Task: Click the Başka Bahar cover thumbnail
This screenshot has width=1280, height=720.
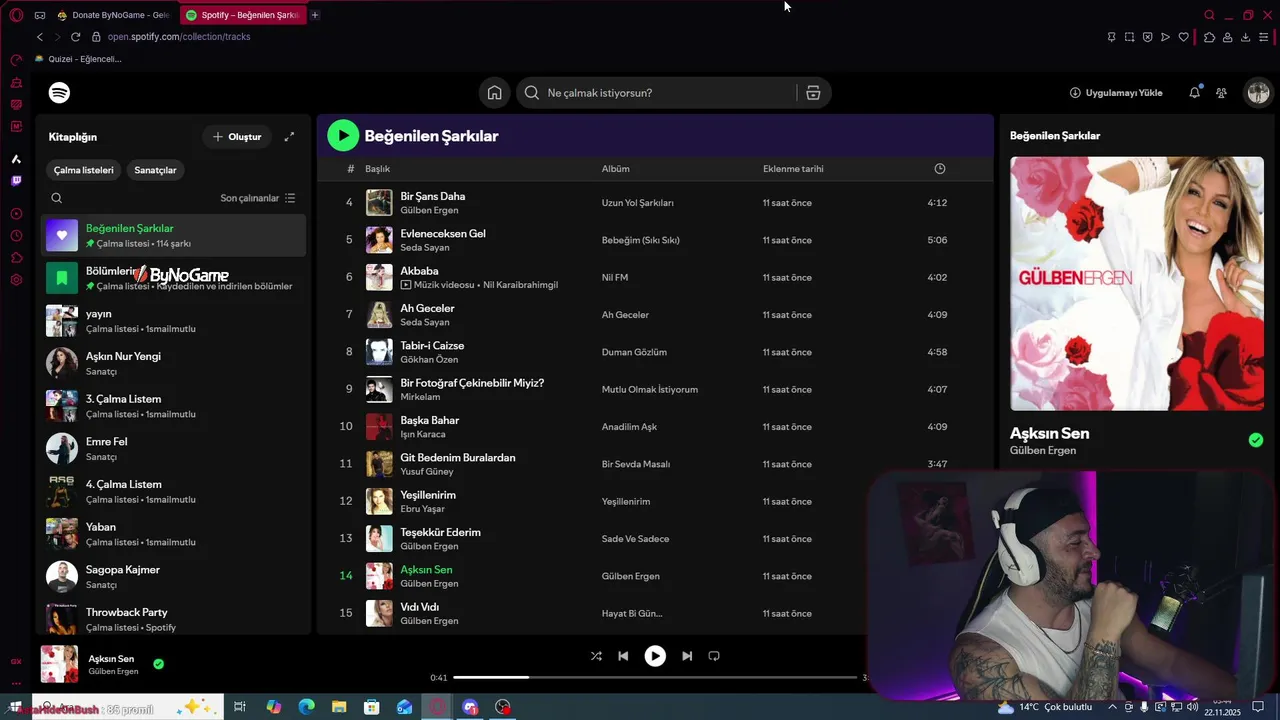Action: tap(379, 427)
